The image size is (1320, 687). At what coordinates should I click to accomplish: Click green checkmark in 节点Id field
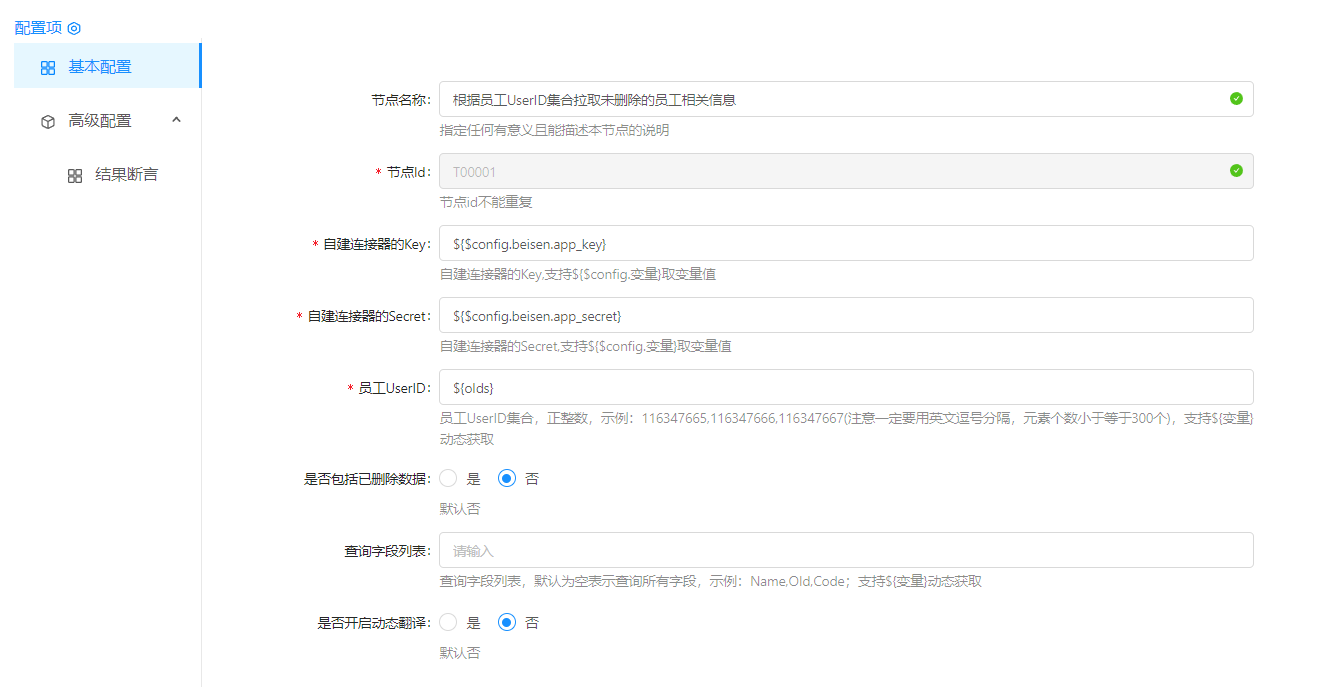(1236, 171)
